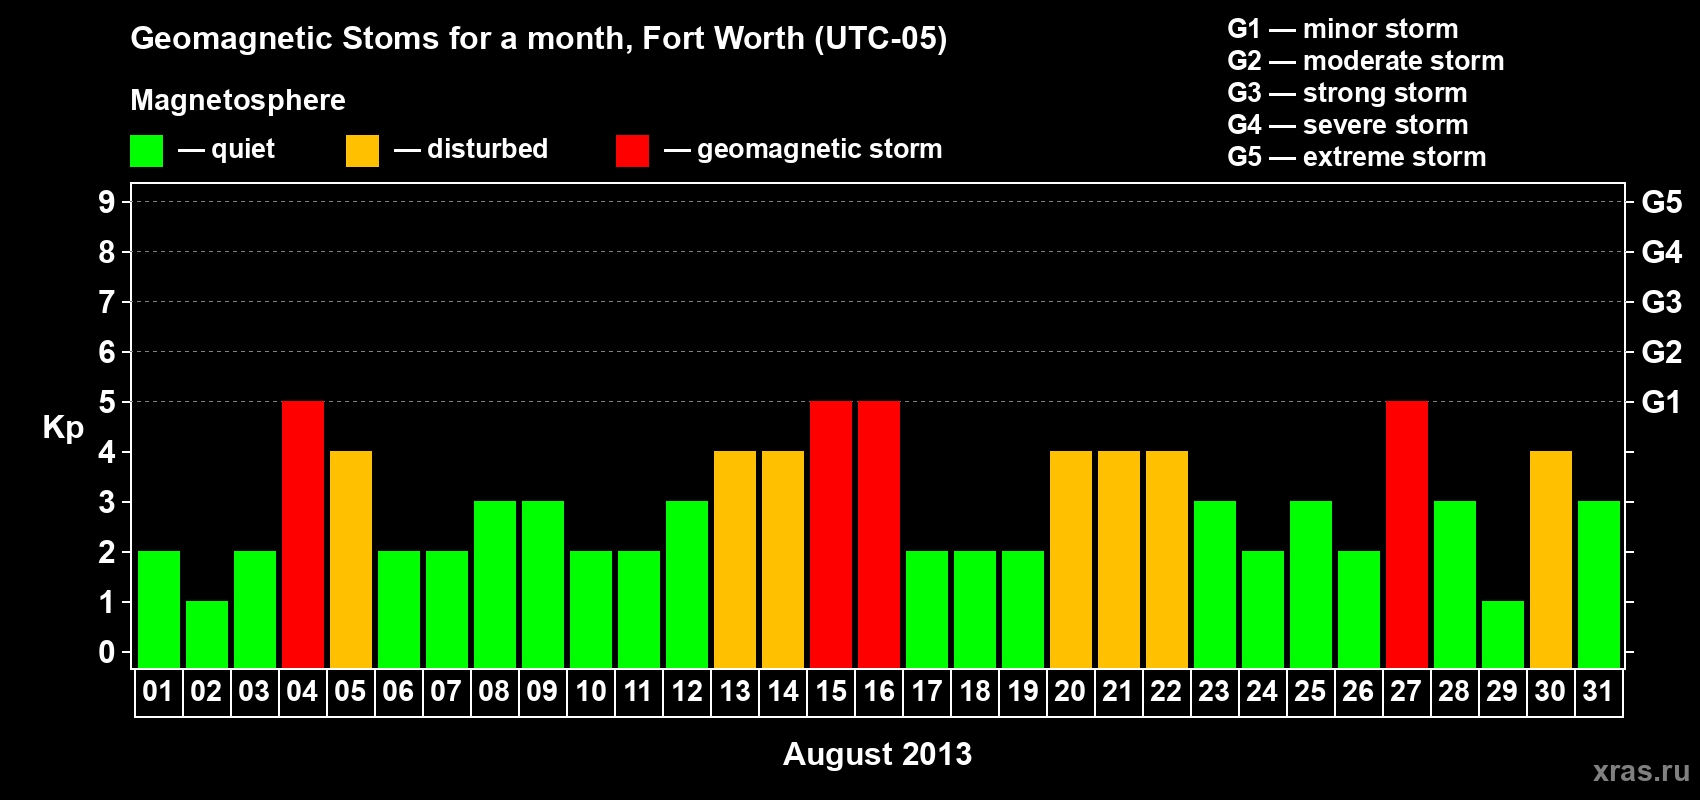
Task: Click the 'G2 — moderate storm' legend line
Action: 1366,61
